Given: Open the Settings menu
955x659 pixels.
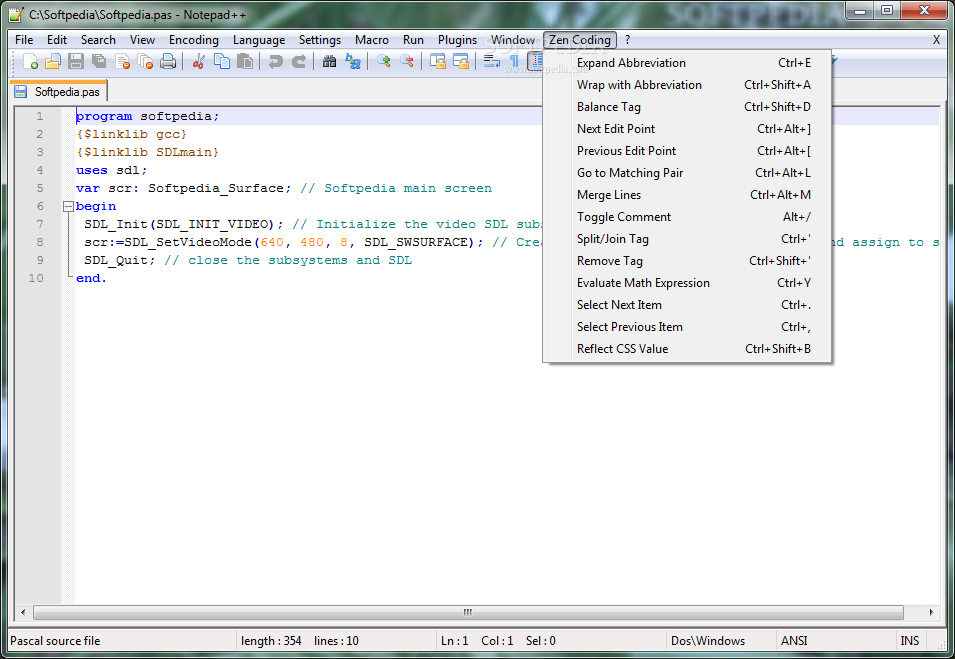Looking at the screenshot, I should tap(320, 40).
